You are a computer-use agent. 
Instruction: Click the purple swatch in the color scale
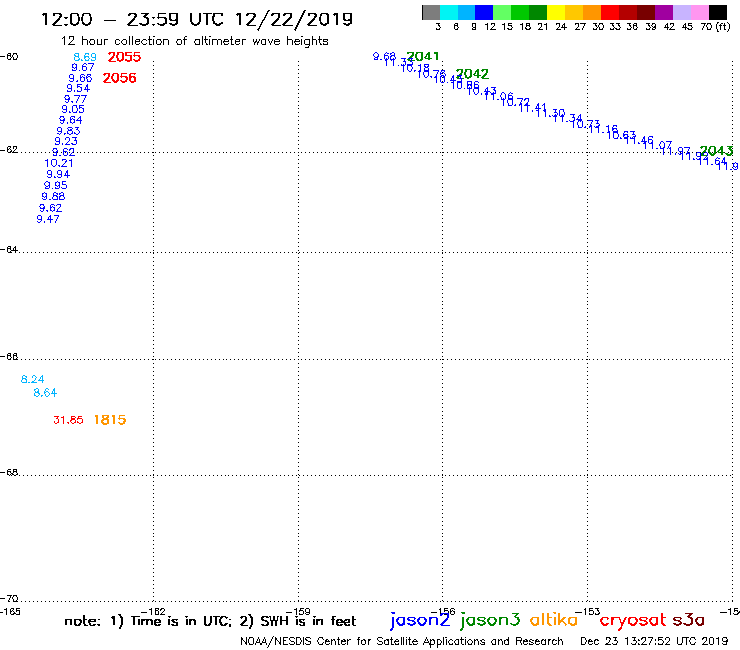(x=664, y=12)
